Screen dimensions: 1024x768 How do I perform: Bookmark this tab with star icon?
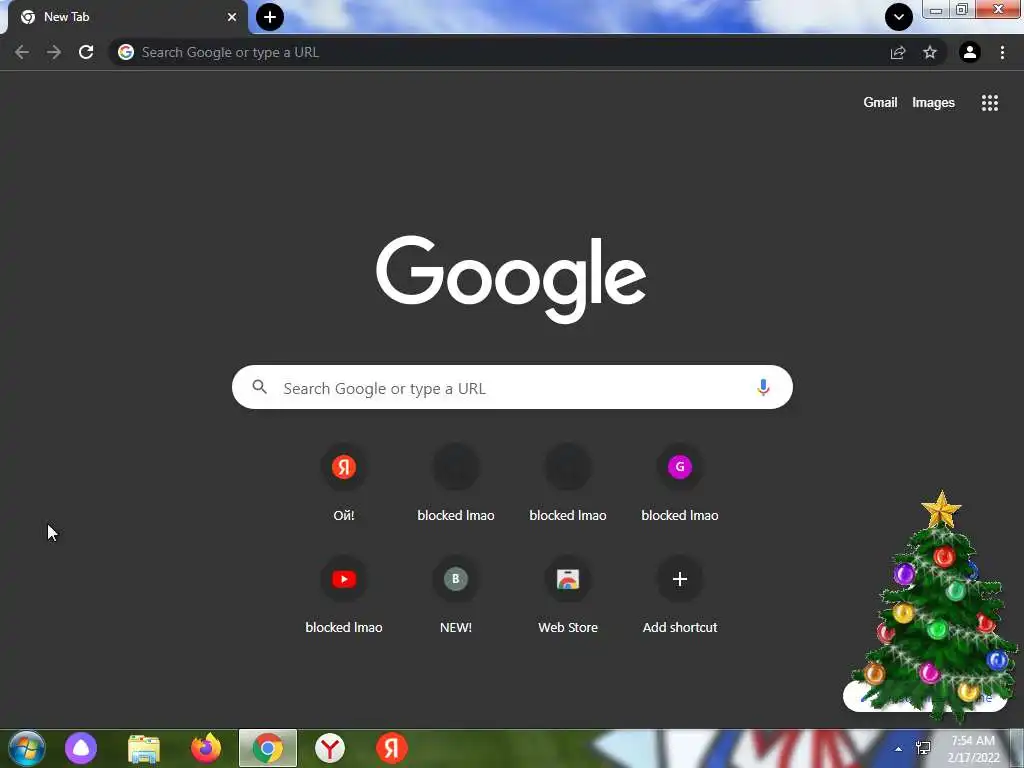pos(930,52)
